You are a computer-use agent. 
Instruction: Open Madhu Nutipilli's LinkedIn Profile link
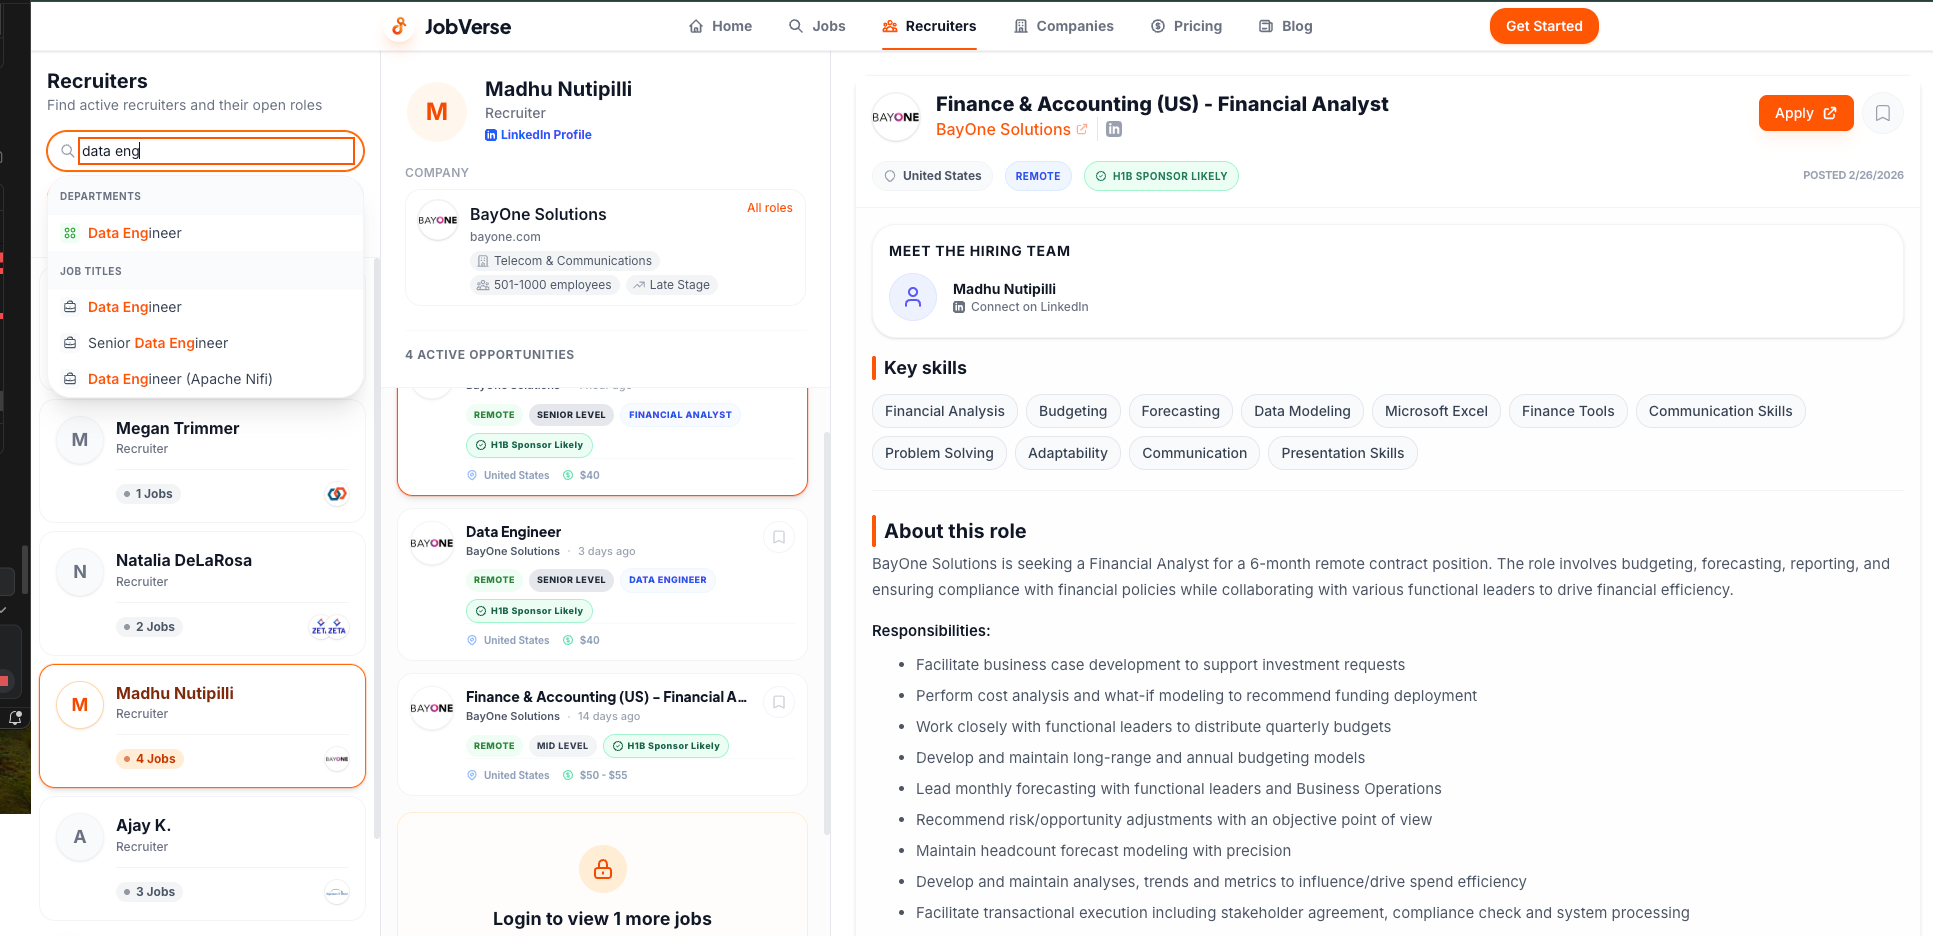coord(538,134)
